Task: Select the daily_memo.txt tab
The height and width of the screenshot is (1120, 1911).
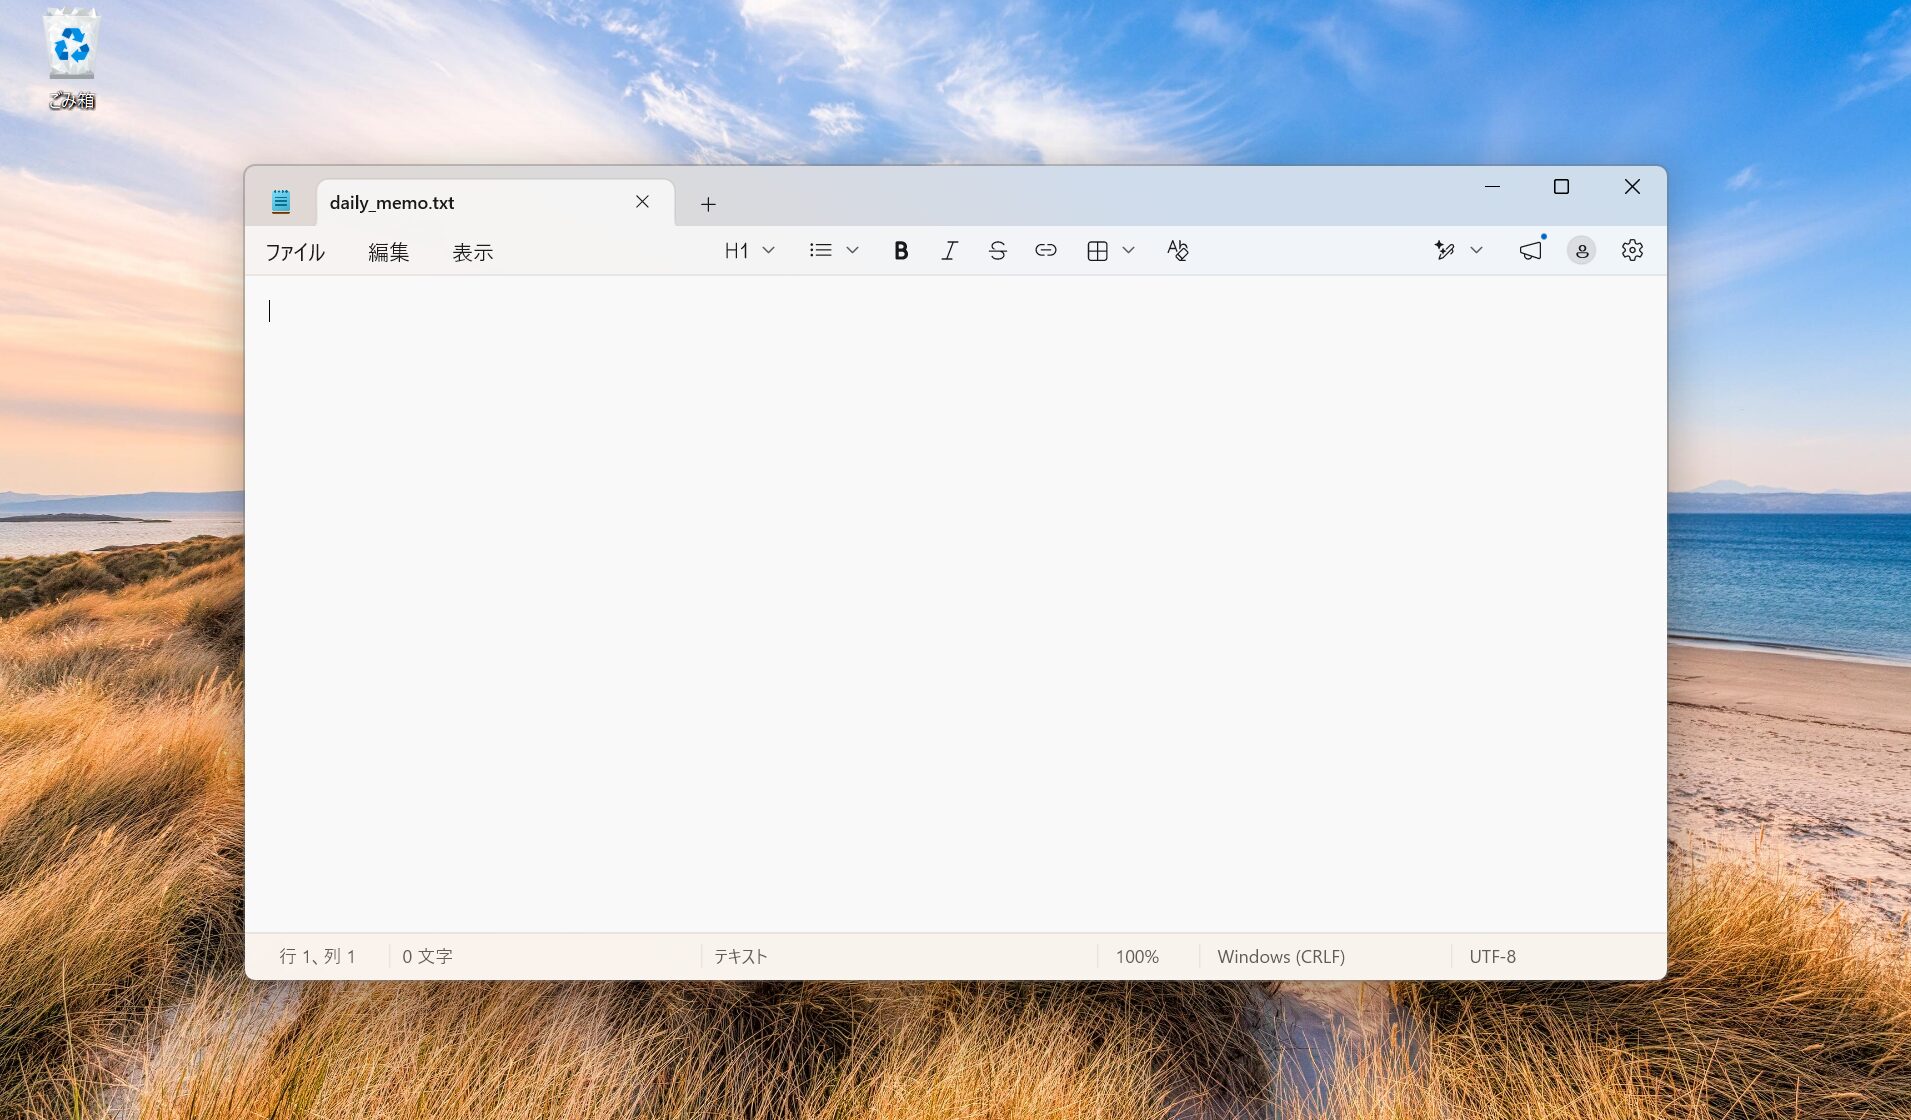Action: [x=495, y=203]
